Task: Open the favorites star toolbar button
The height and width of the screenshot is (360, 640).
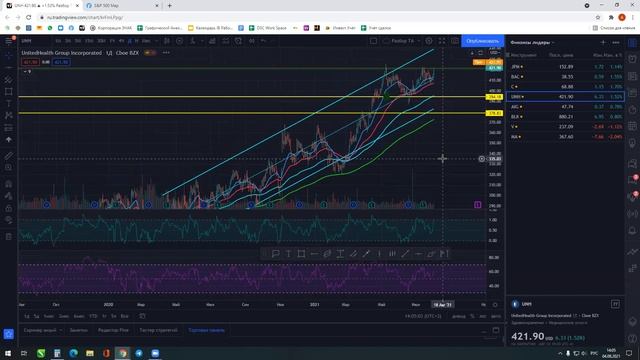Action: click(9, 334)
